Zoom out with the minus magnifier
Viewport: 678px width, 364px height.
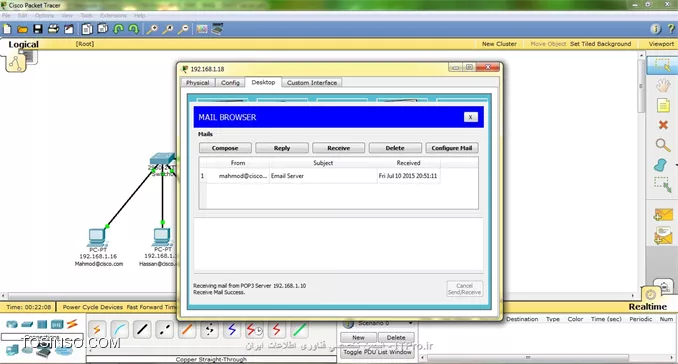pos(183,29)
